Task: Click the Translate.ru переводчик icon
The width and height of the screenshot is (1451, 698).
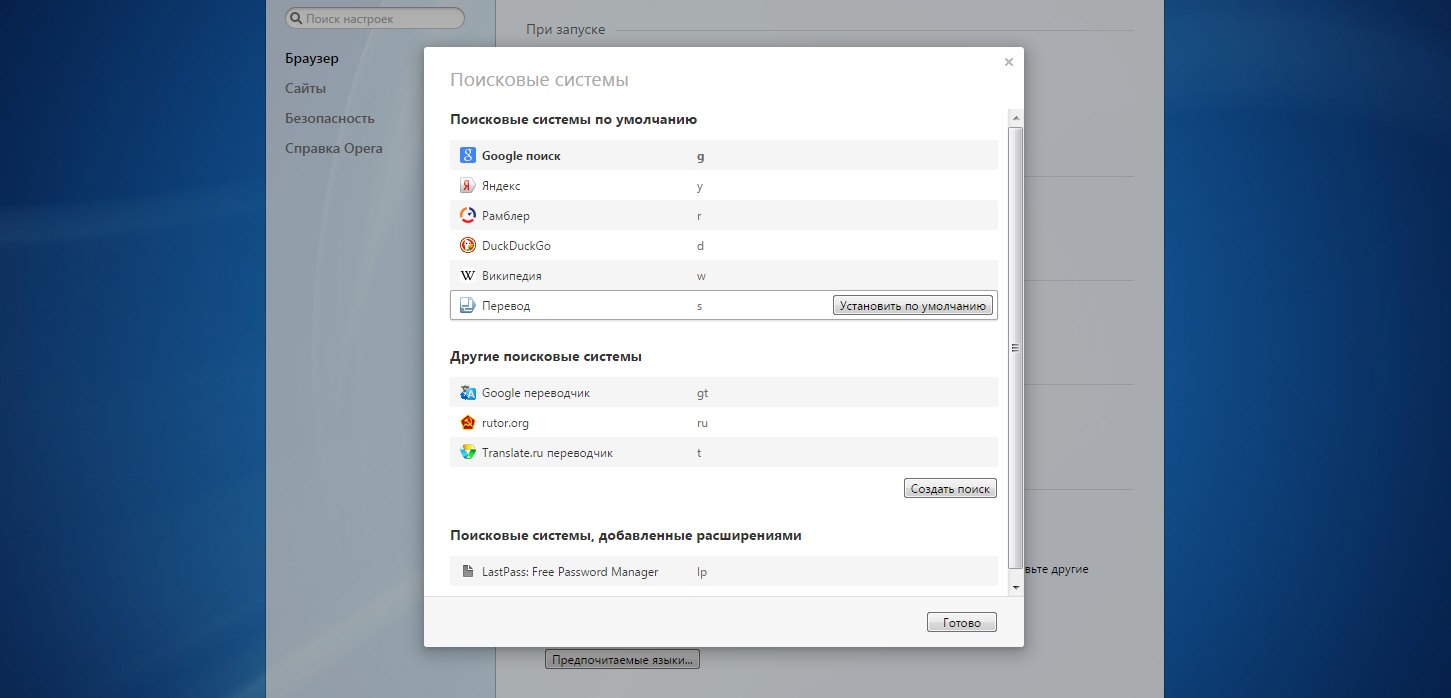Action: (467, 452)
